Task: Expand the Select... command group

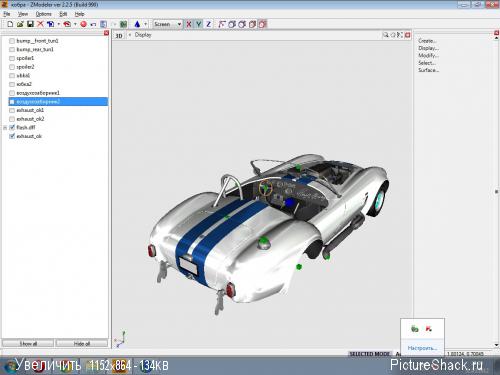Action: pyautogui.click(x=427, y=63)
